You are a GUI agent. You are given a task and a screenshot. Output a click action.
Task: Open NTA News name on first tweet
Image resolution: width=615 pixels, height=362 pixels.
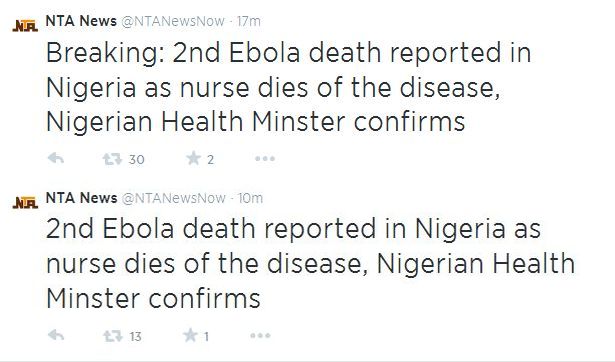[x=81, y=21]
